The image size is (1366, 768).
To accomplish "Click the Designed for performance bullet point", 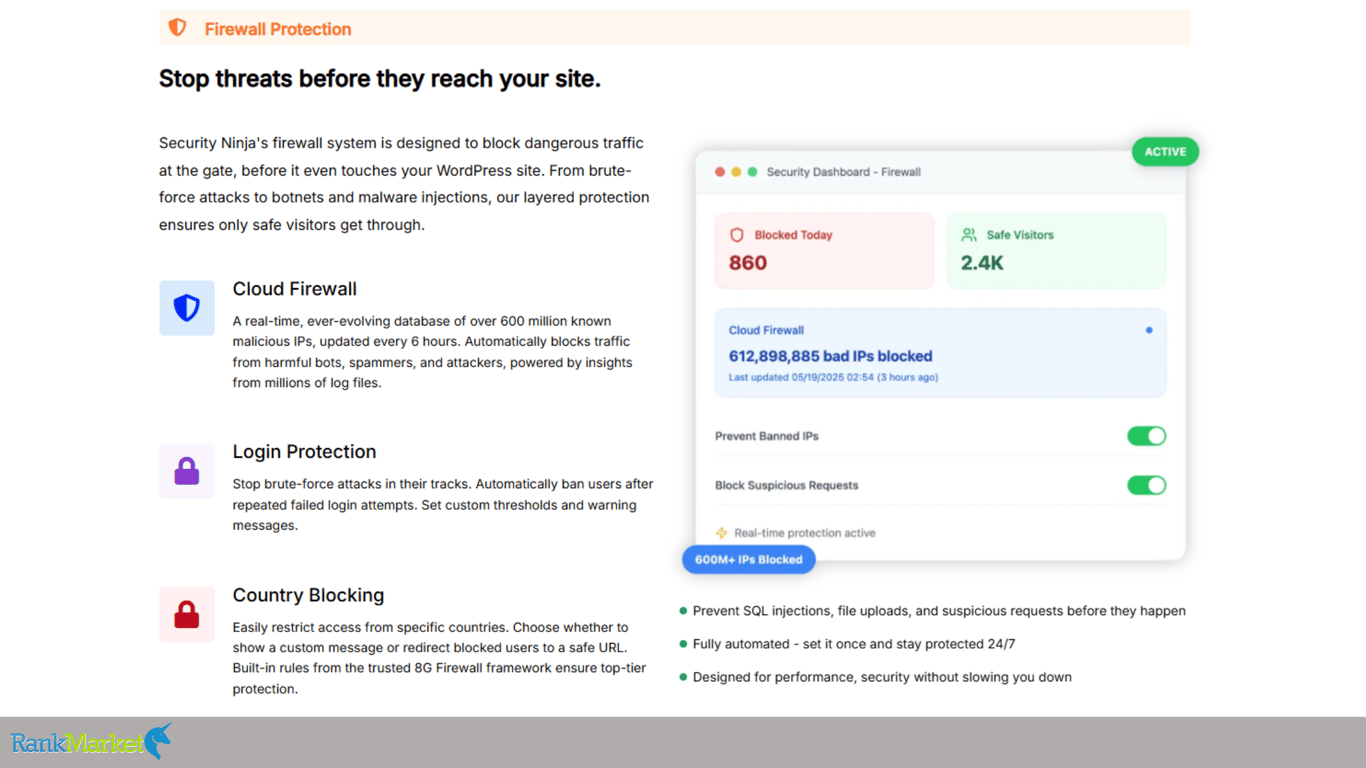I will [x=882, y=677].
